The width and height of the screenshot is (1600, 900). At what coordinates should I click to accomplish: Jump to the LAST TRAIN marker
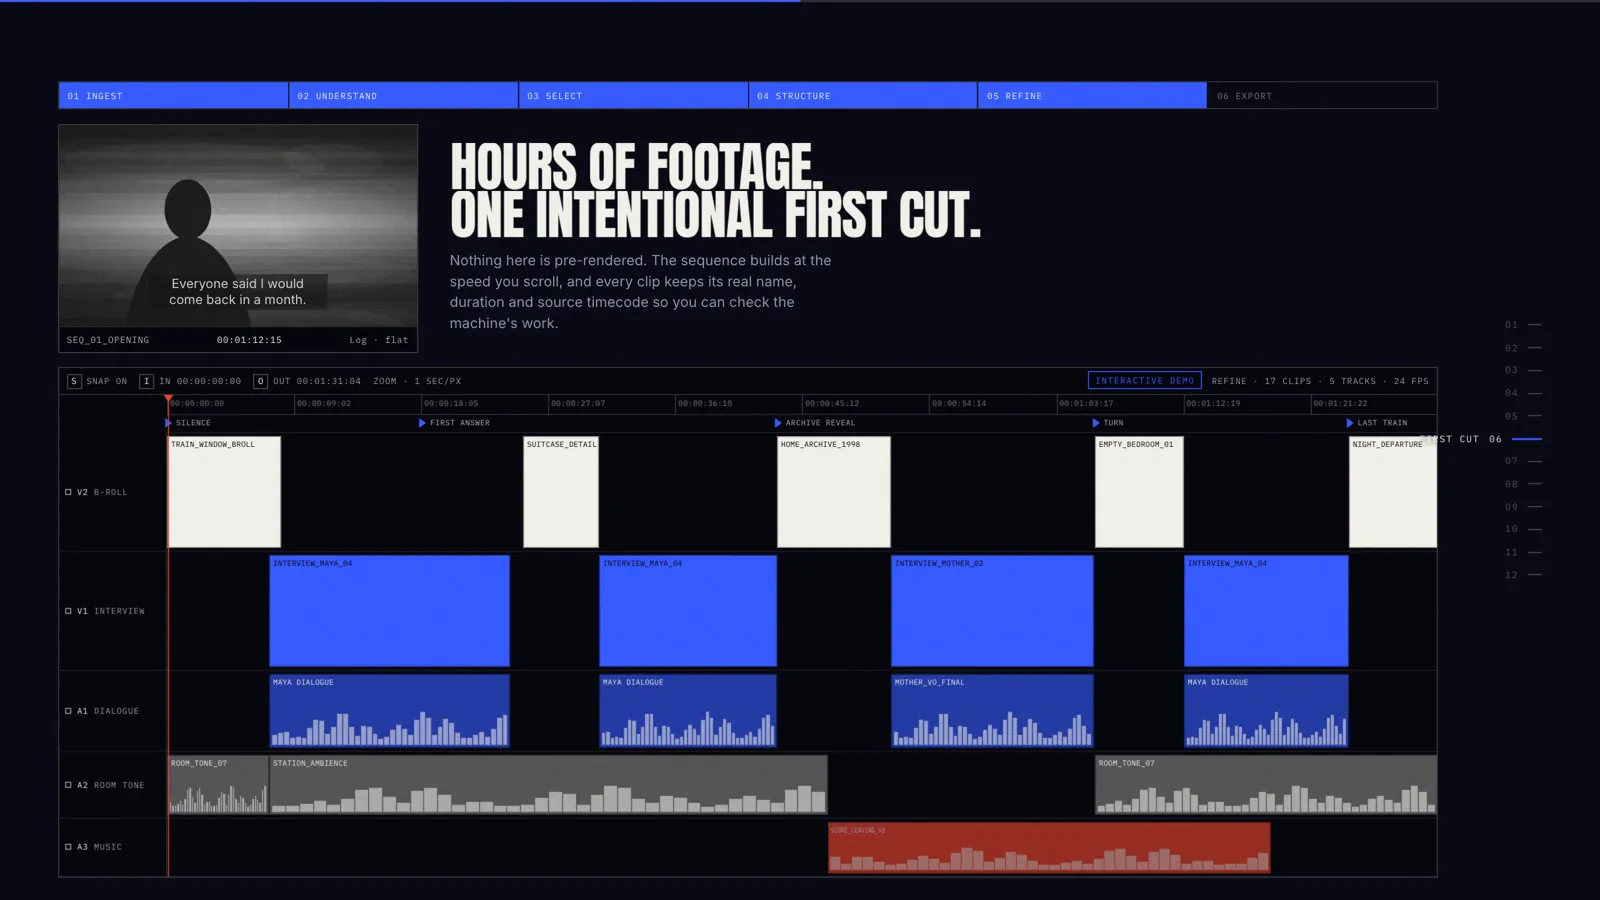(1377, 423)
